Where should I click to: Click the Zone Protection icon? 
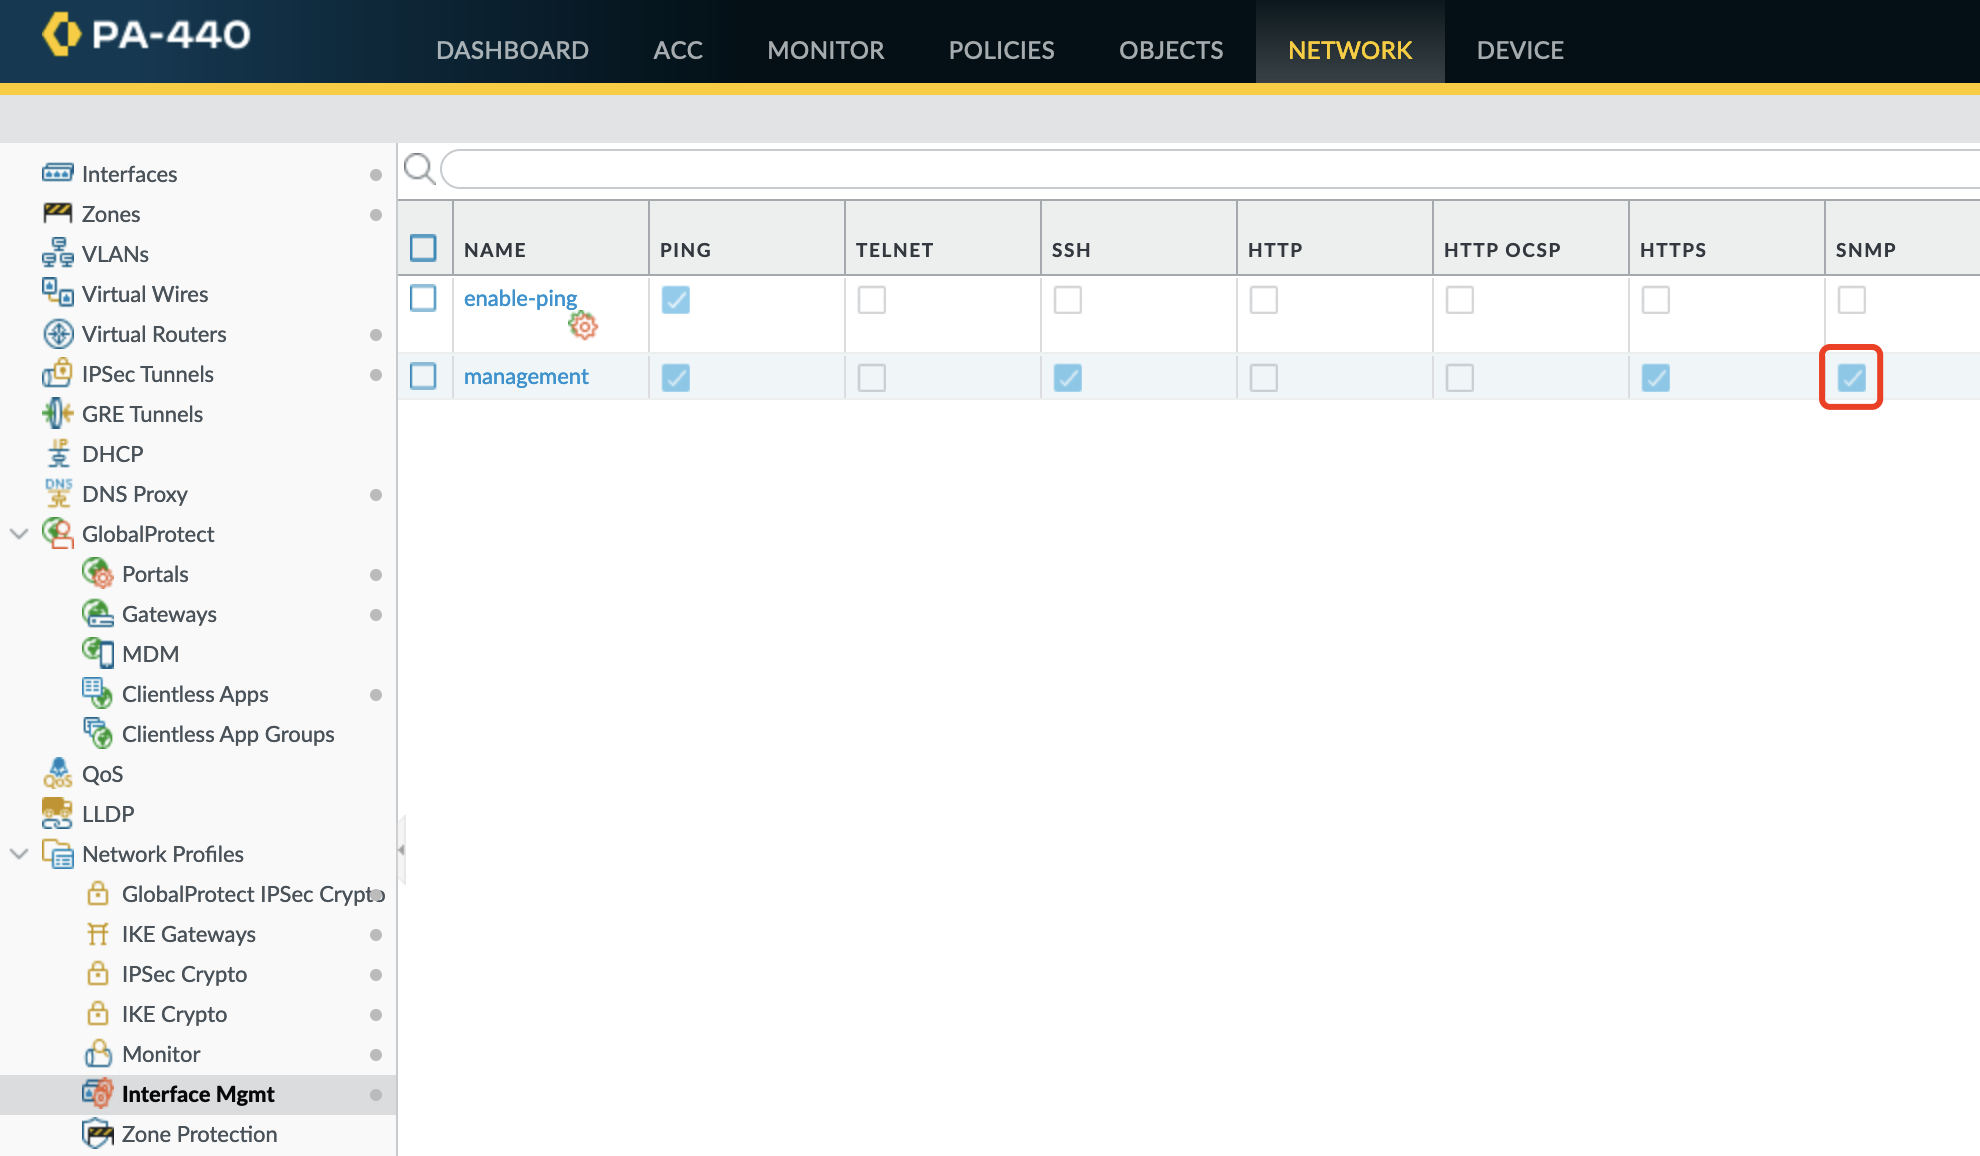point(98,1133)
